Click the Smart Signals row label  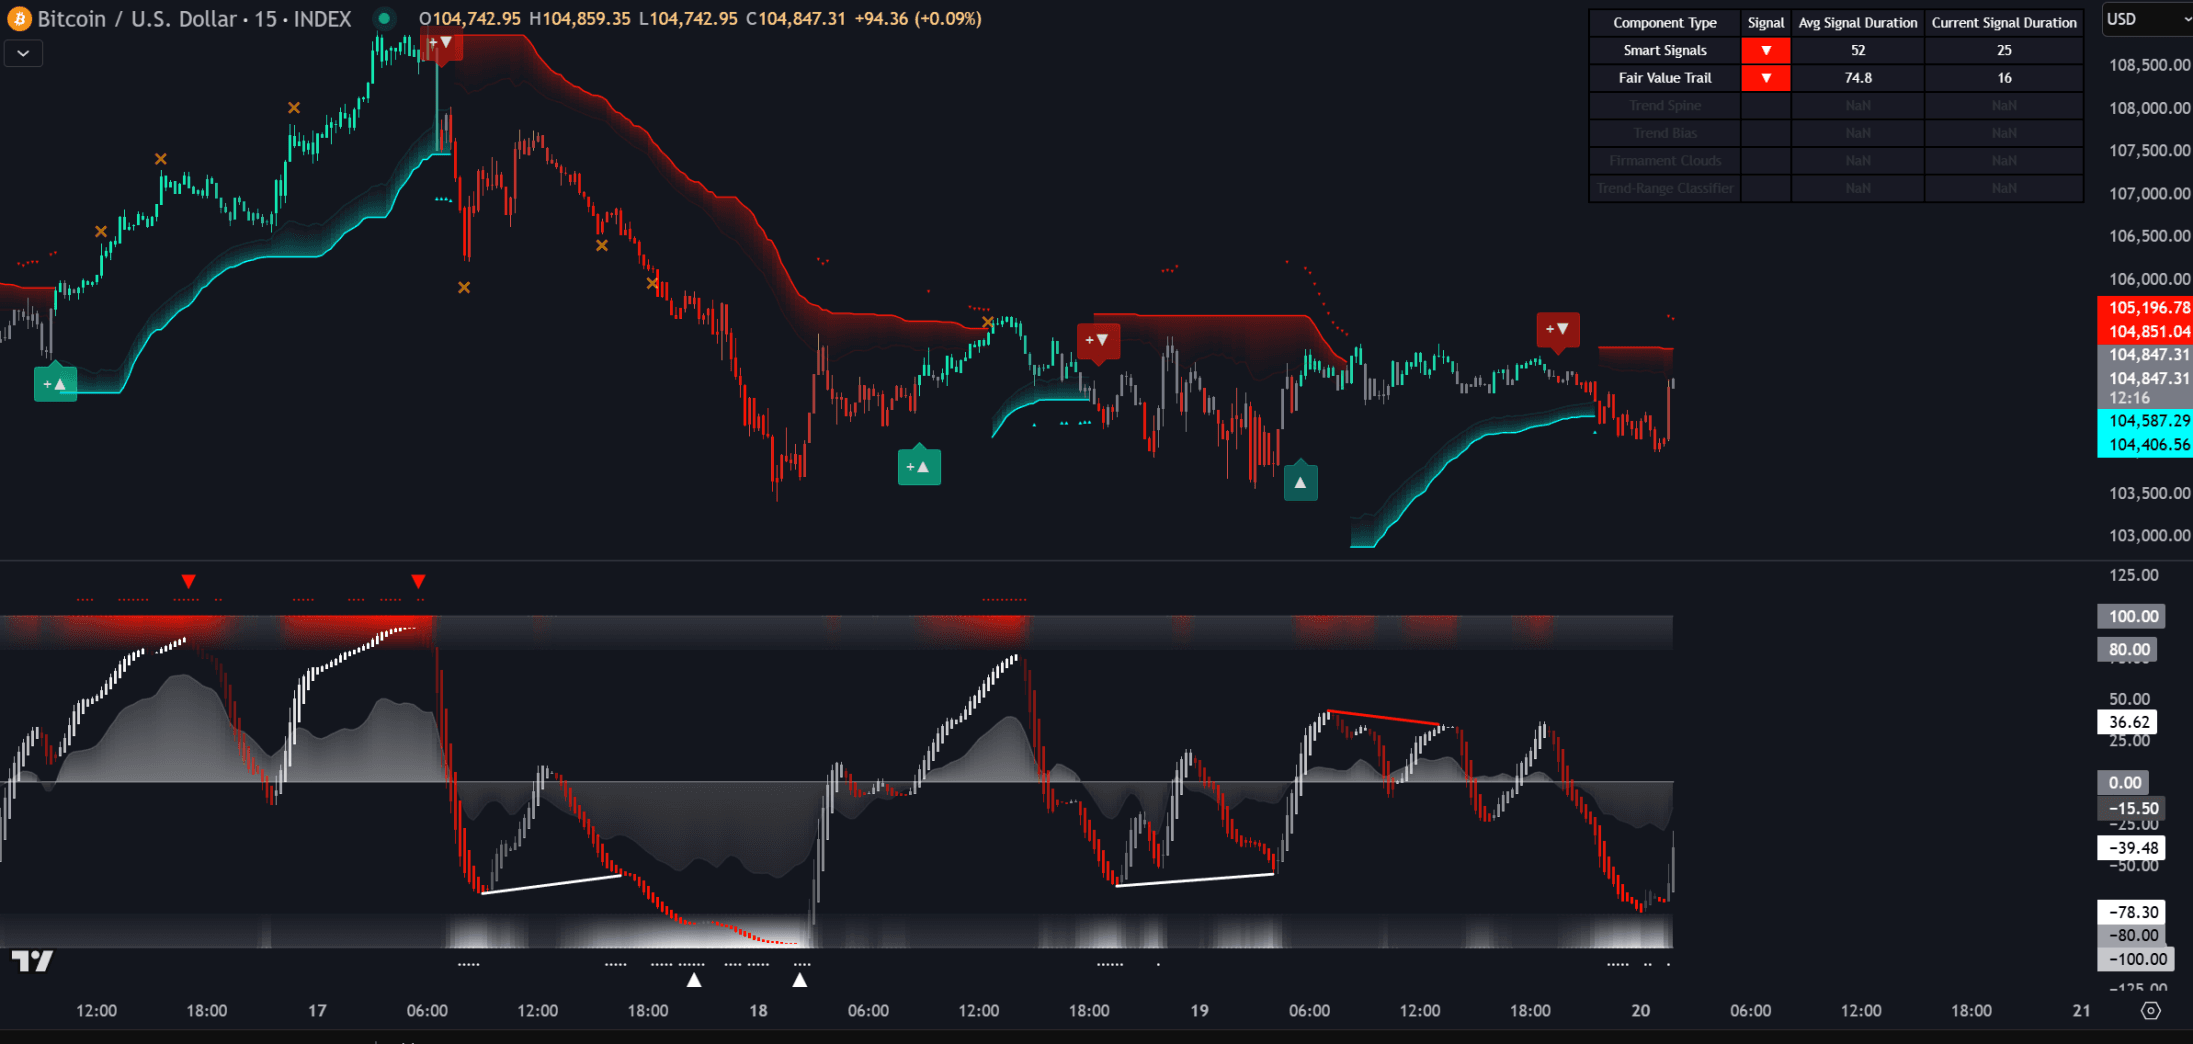coord(1664,50)
